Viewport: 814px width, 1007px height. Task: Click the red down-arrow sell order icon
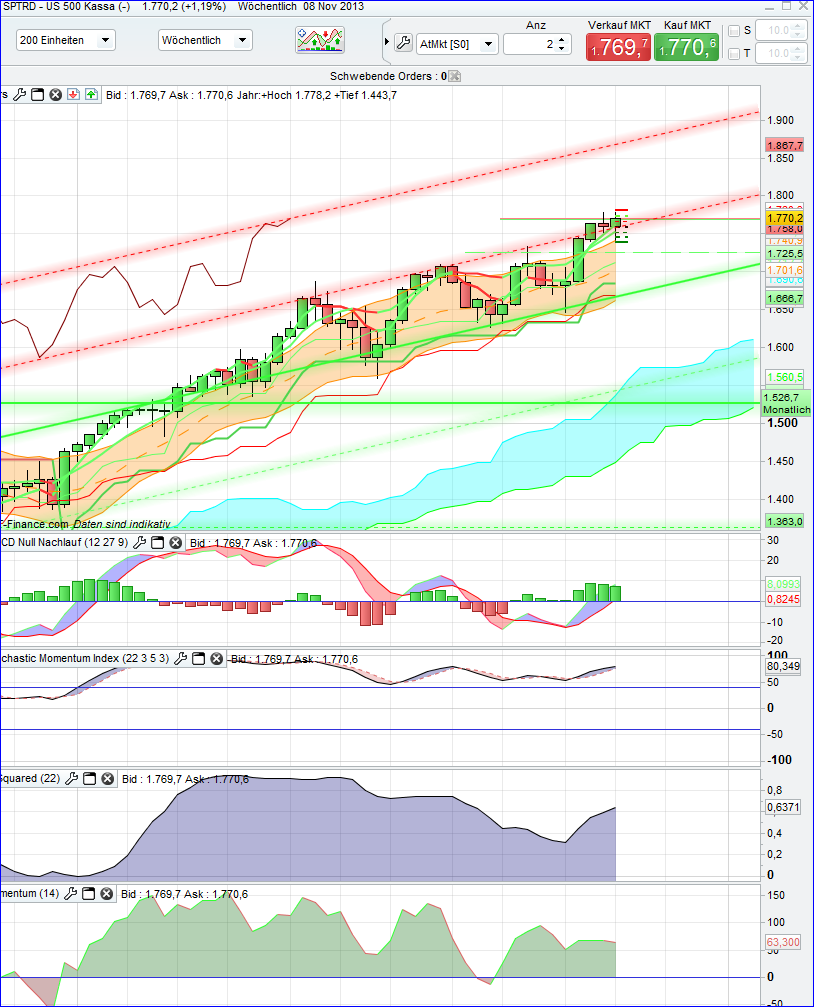(74, 94)
